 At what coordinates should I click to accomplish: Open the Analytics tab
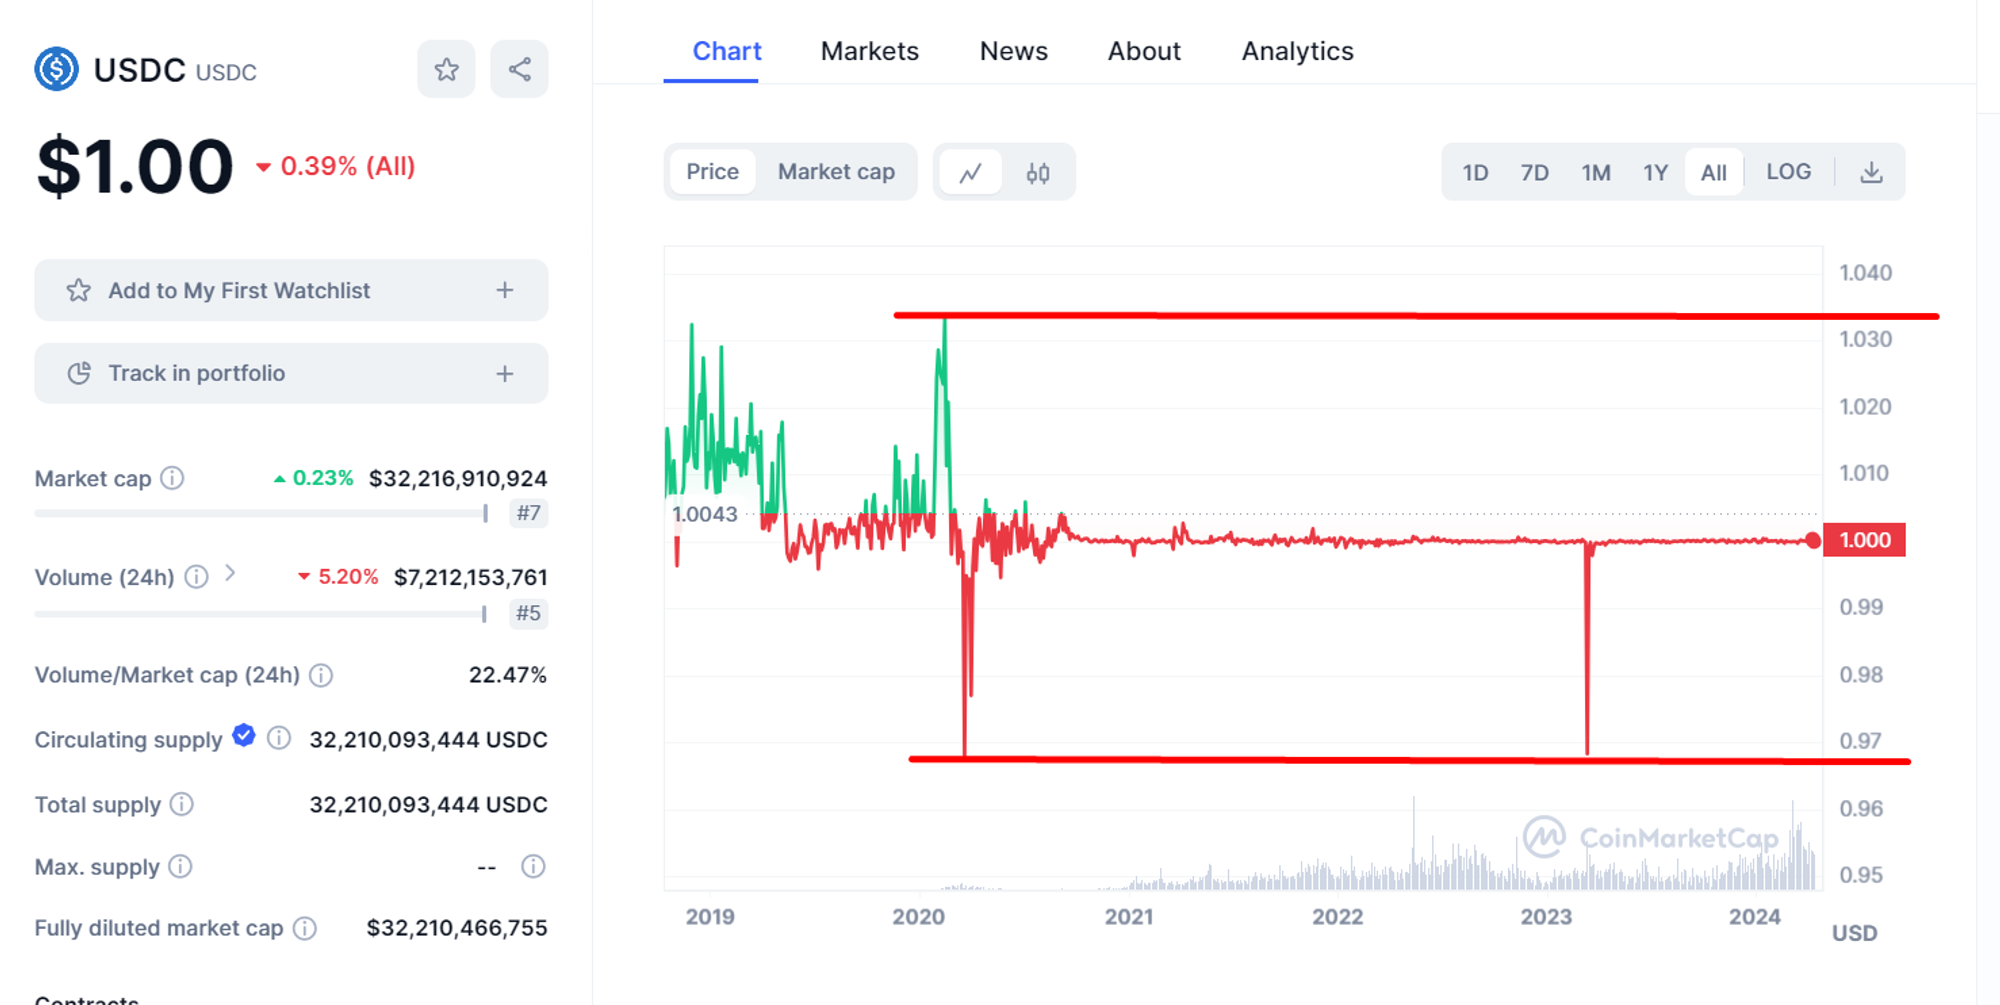(x=1298, y=51)
